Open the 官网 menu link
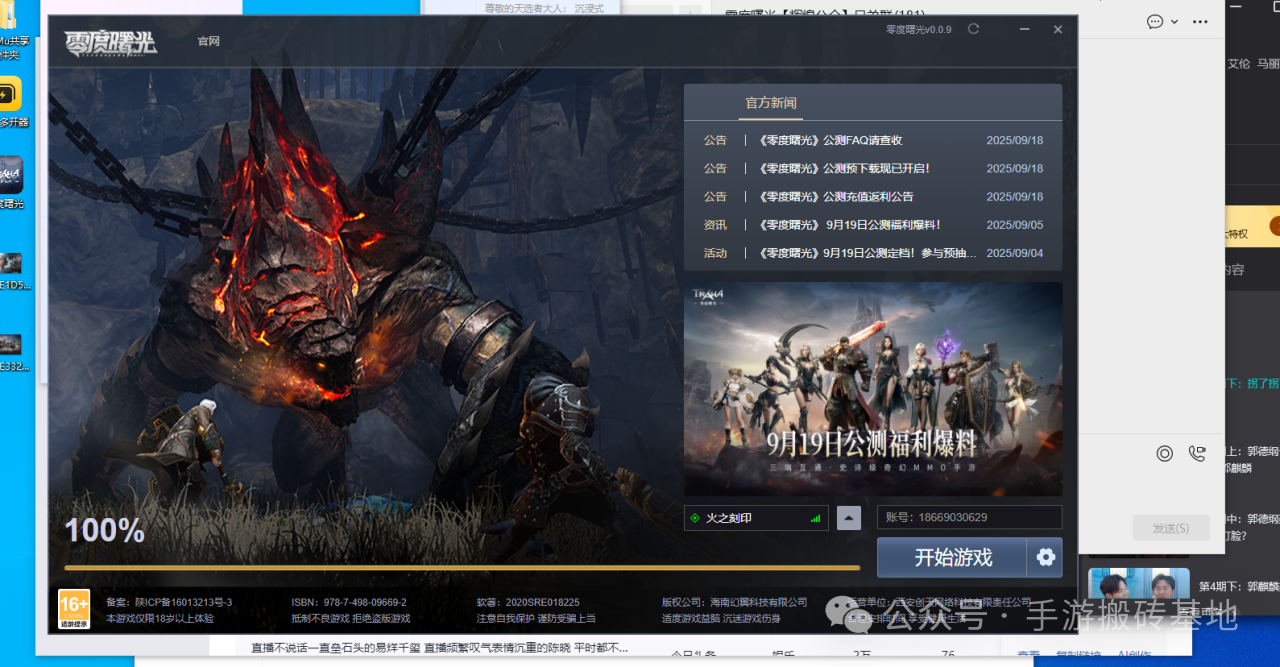Viewport: 1280px width, 667px height. coord(208,41)
